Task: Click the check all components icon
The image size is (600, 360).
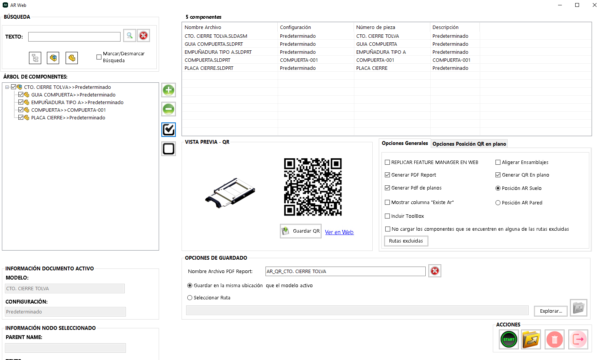Action: [168, 129]
